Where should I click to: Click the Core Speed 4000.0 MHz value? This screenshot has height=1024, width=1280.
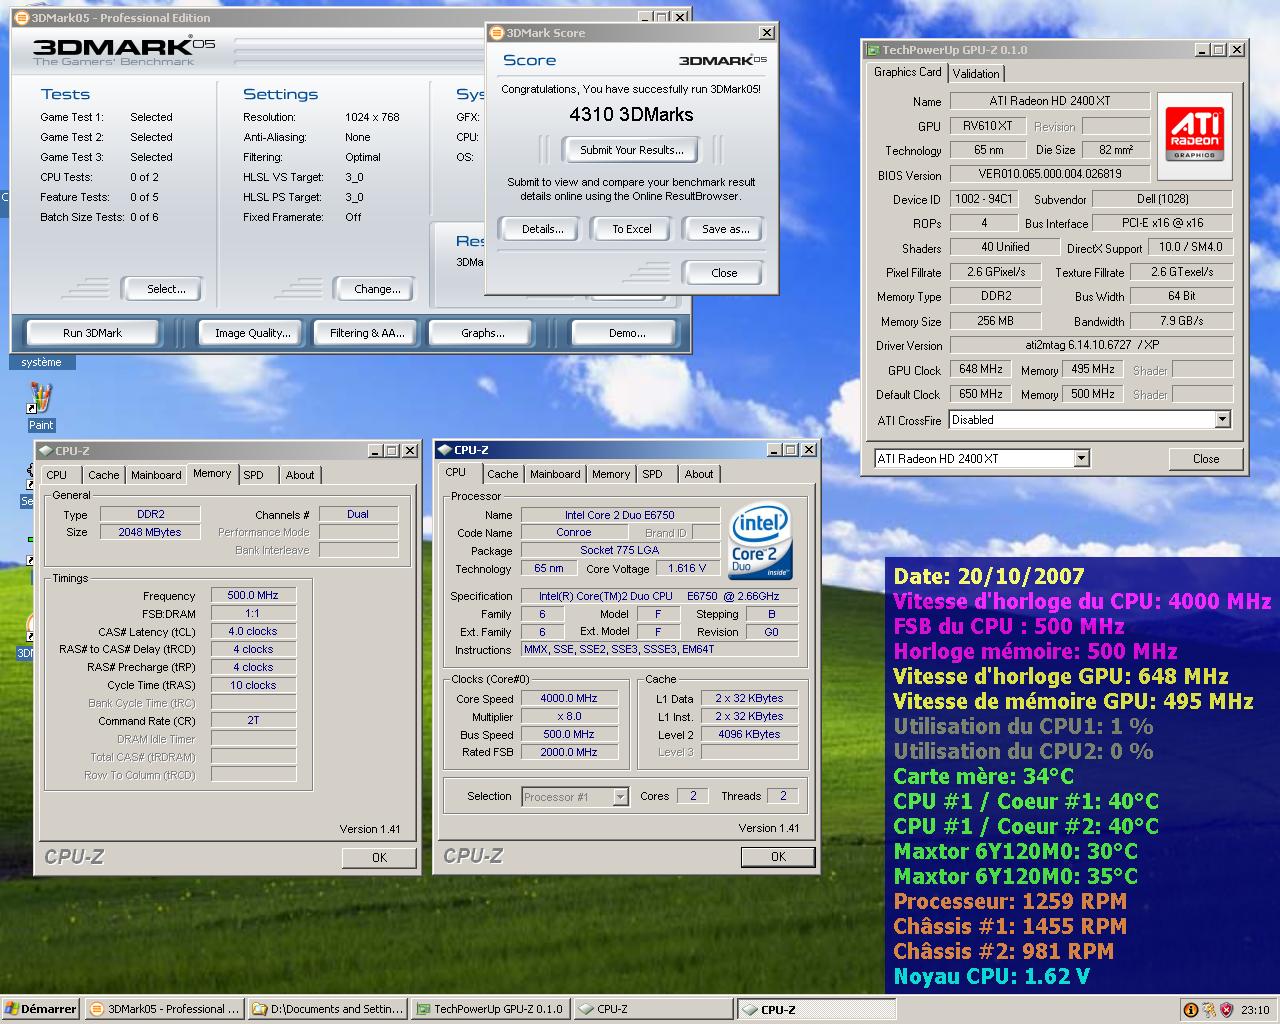click(569, 698)
